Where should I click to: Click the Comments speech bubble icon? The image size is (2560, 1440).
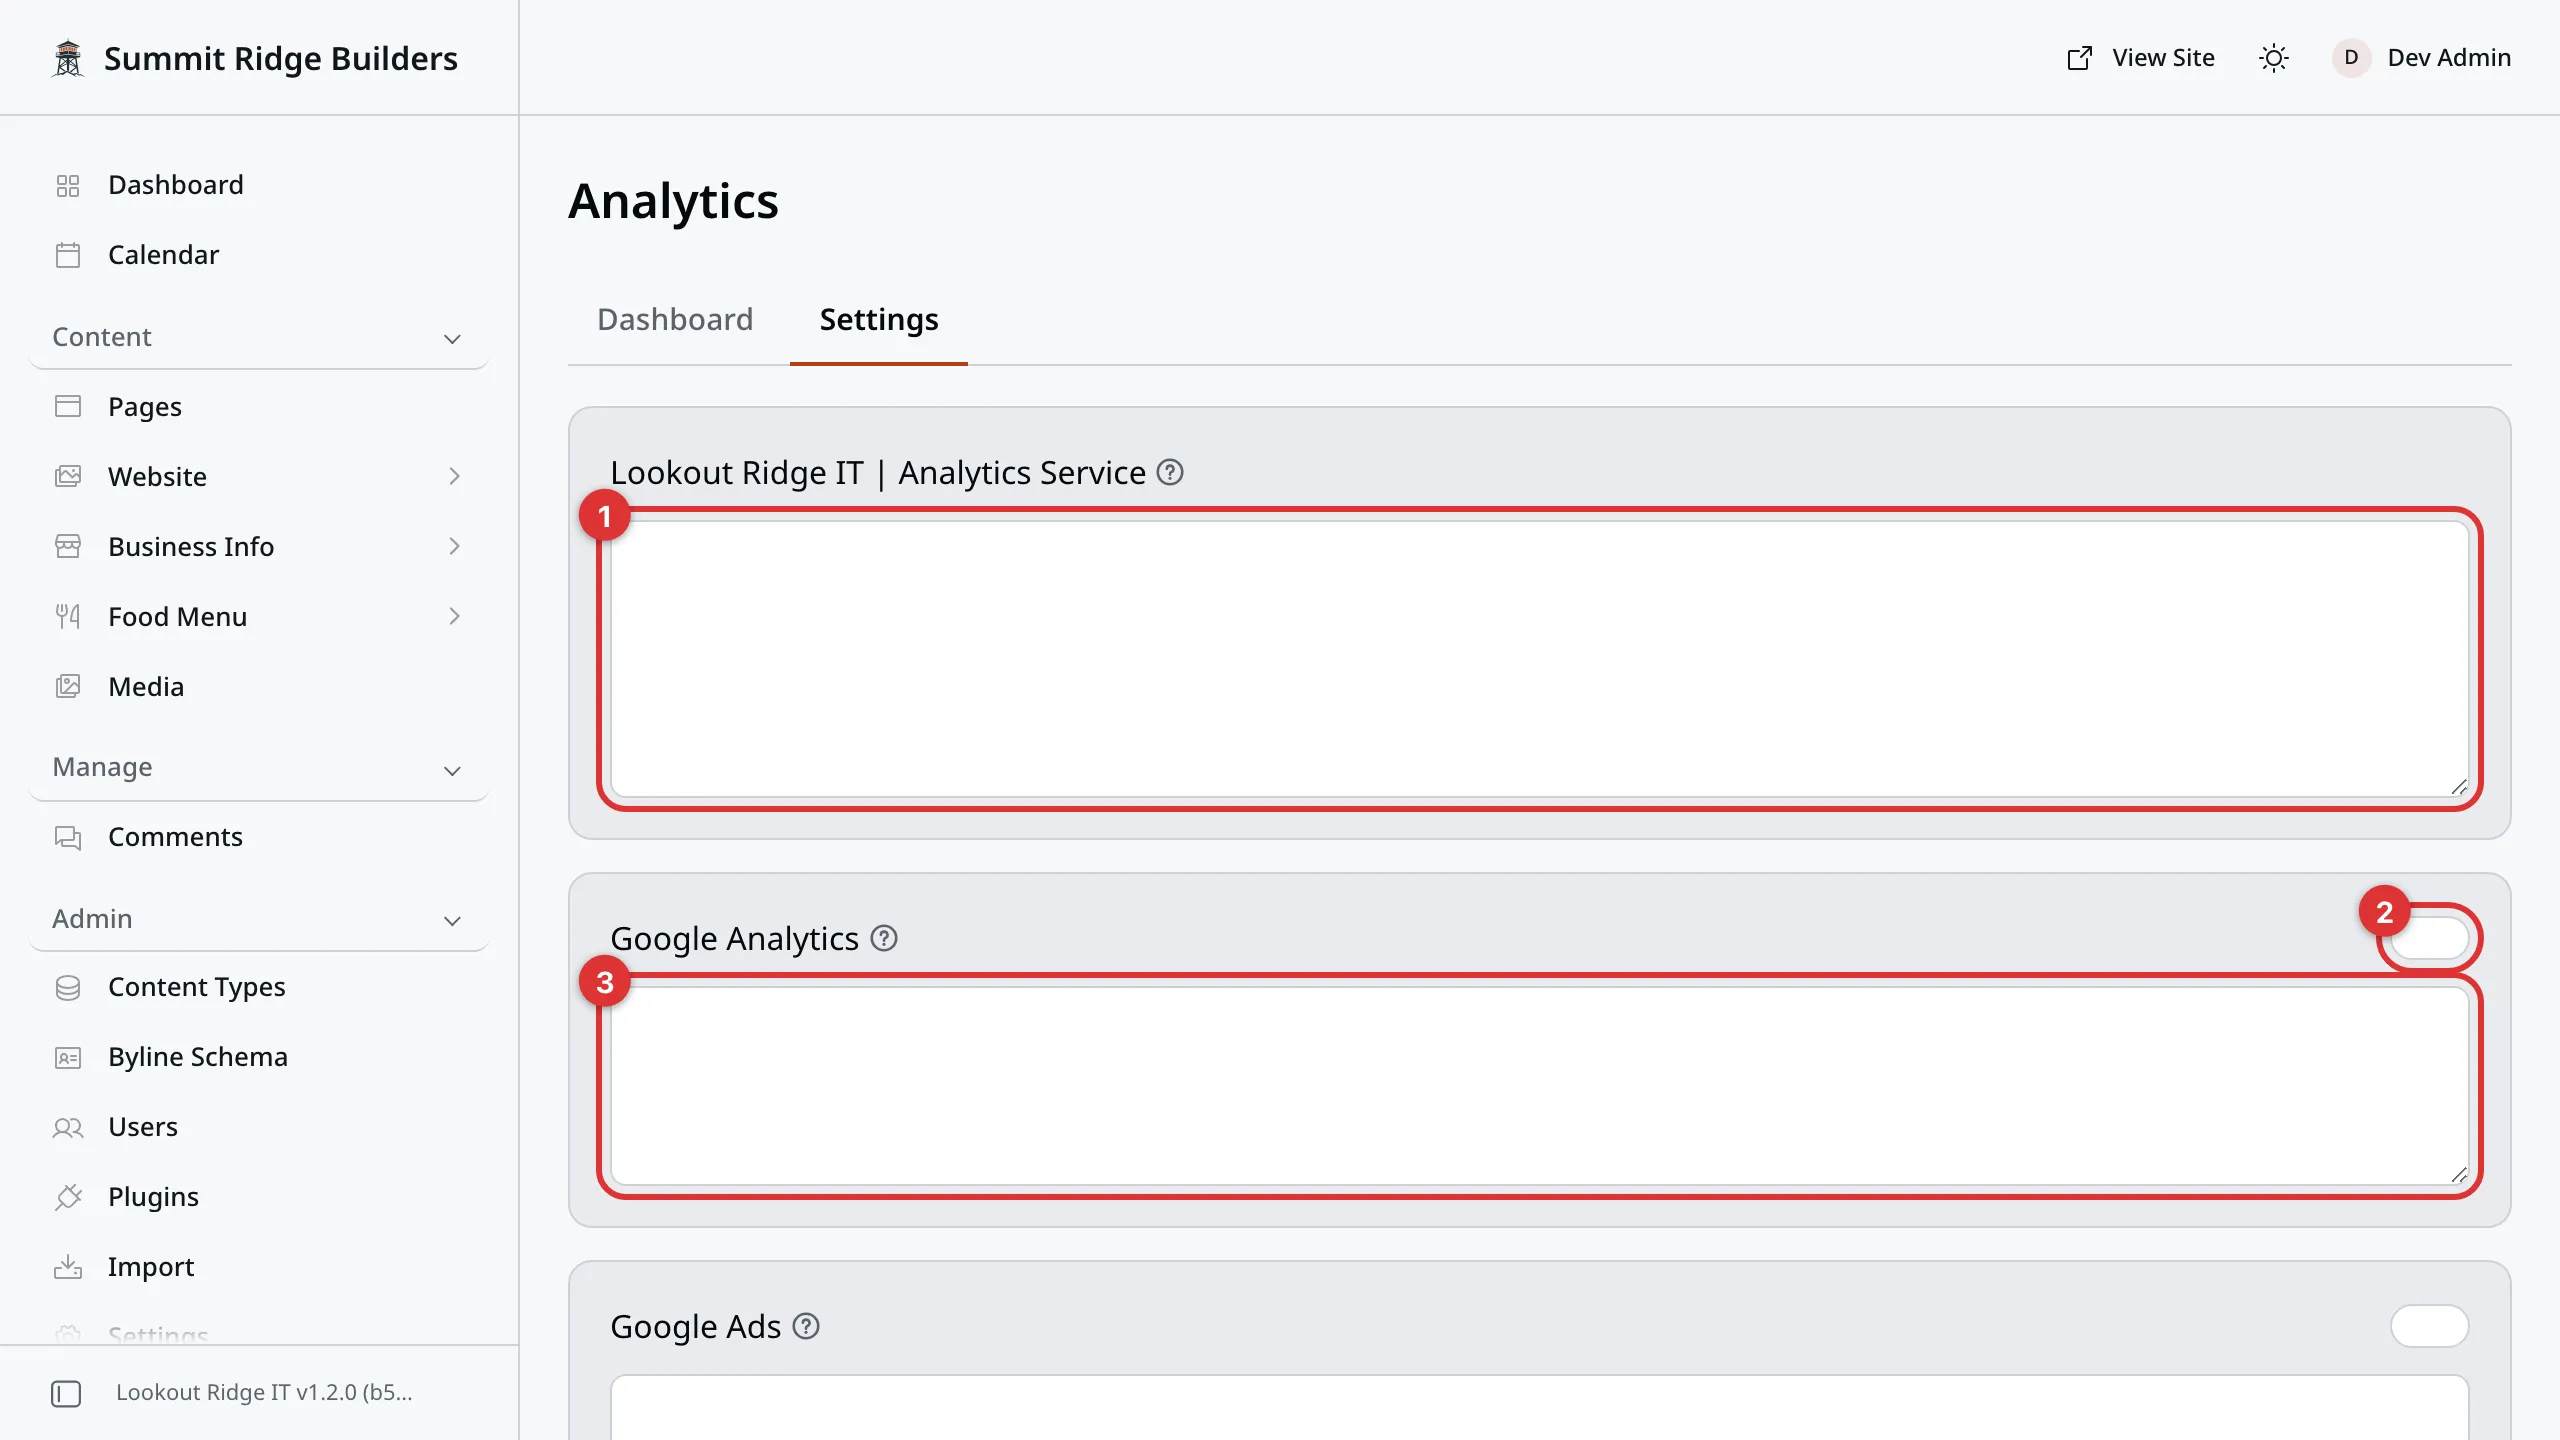coord(68,837)
